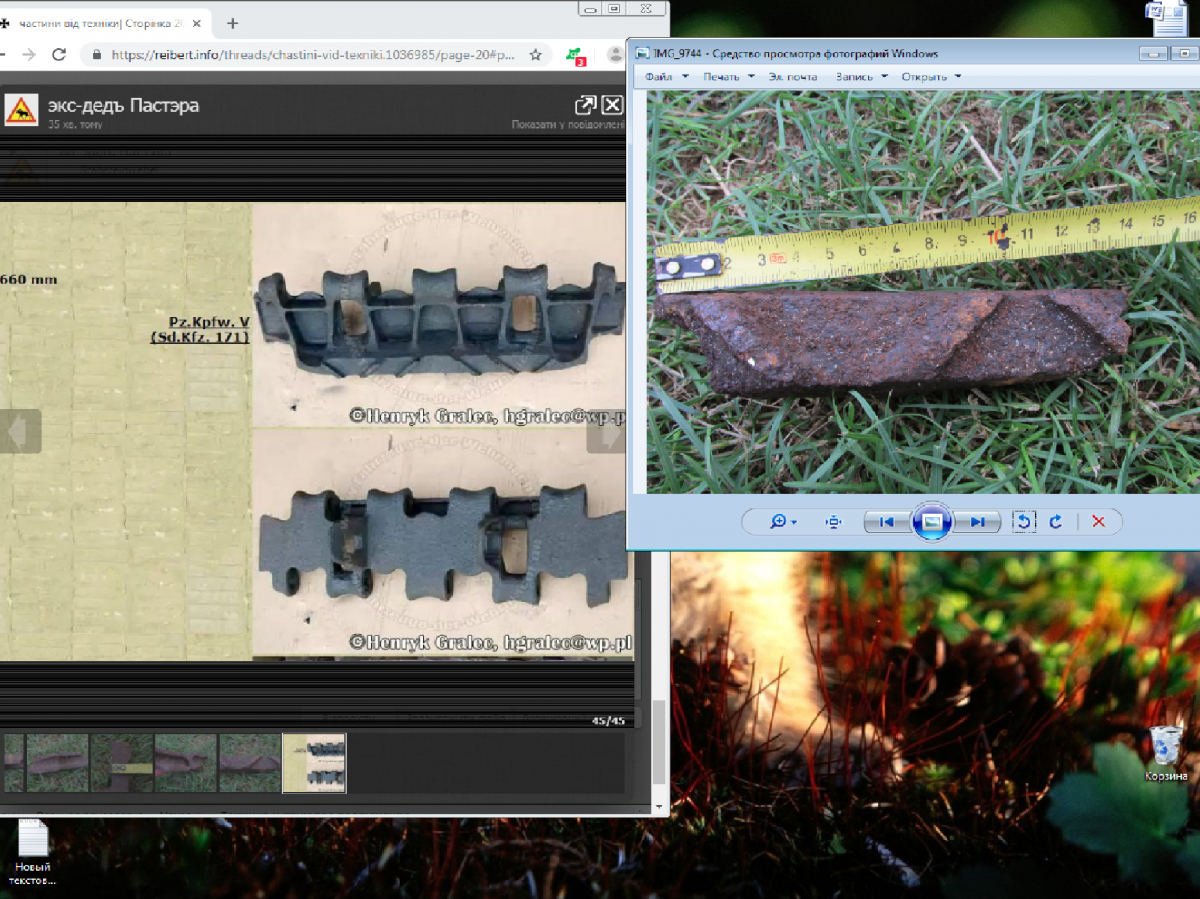
Task: Open the zoom magnifier in photo viewer
Action: coord(782,522)
